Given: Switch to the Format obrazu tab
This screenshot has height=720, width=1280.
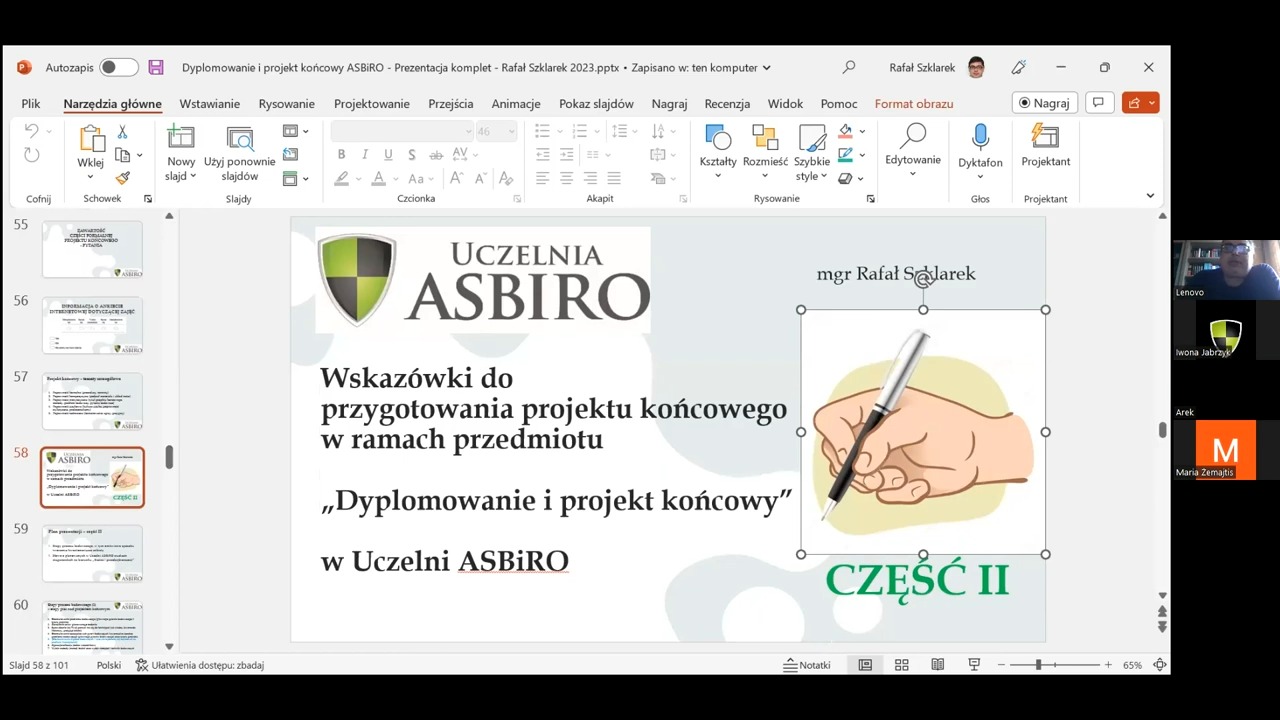Looking at the screenshot, I should coord(913,103).
